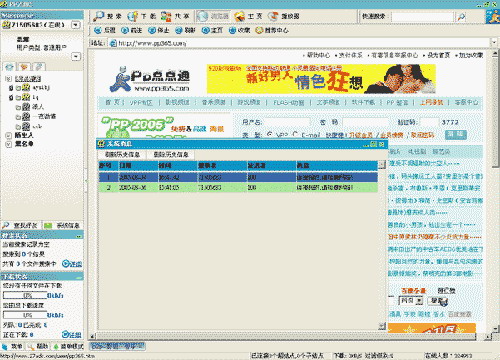The width and height of the screenshot is (500, 360).
Task: Select the third tab icon in Messenger panel
Action: click(x=39, y=67)
